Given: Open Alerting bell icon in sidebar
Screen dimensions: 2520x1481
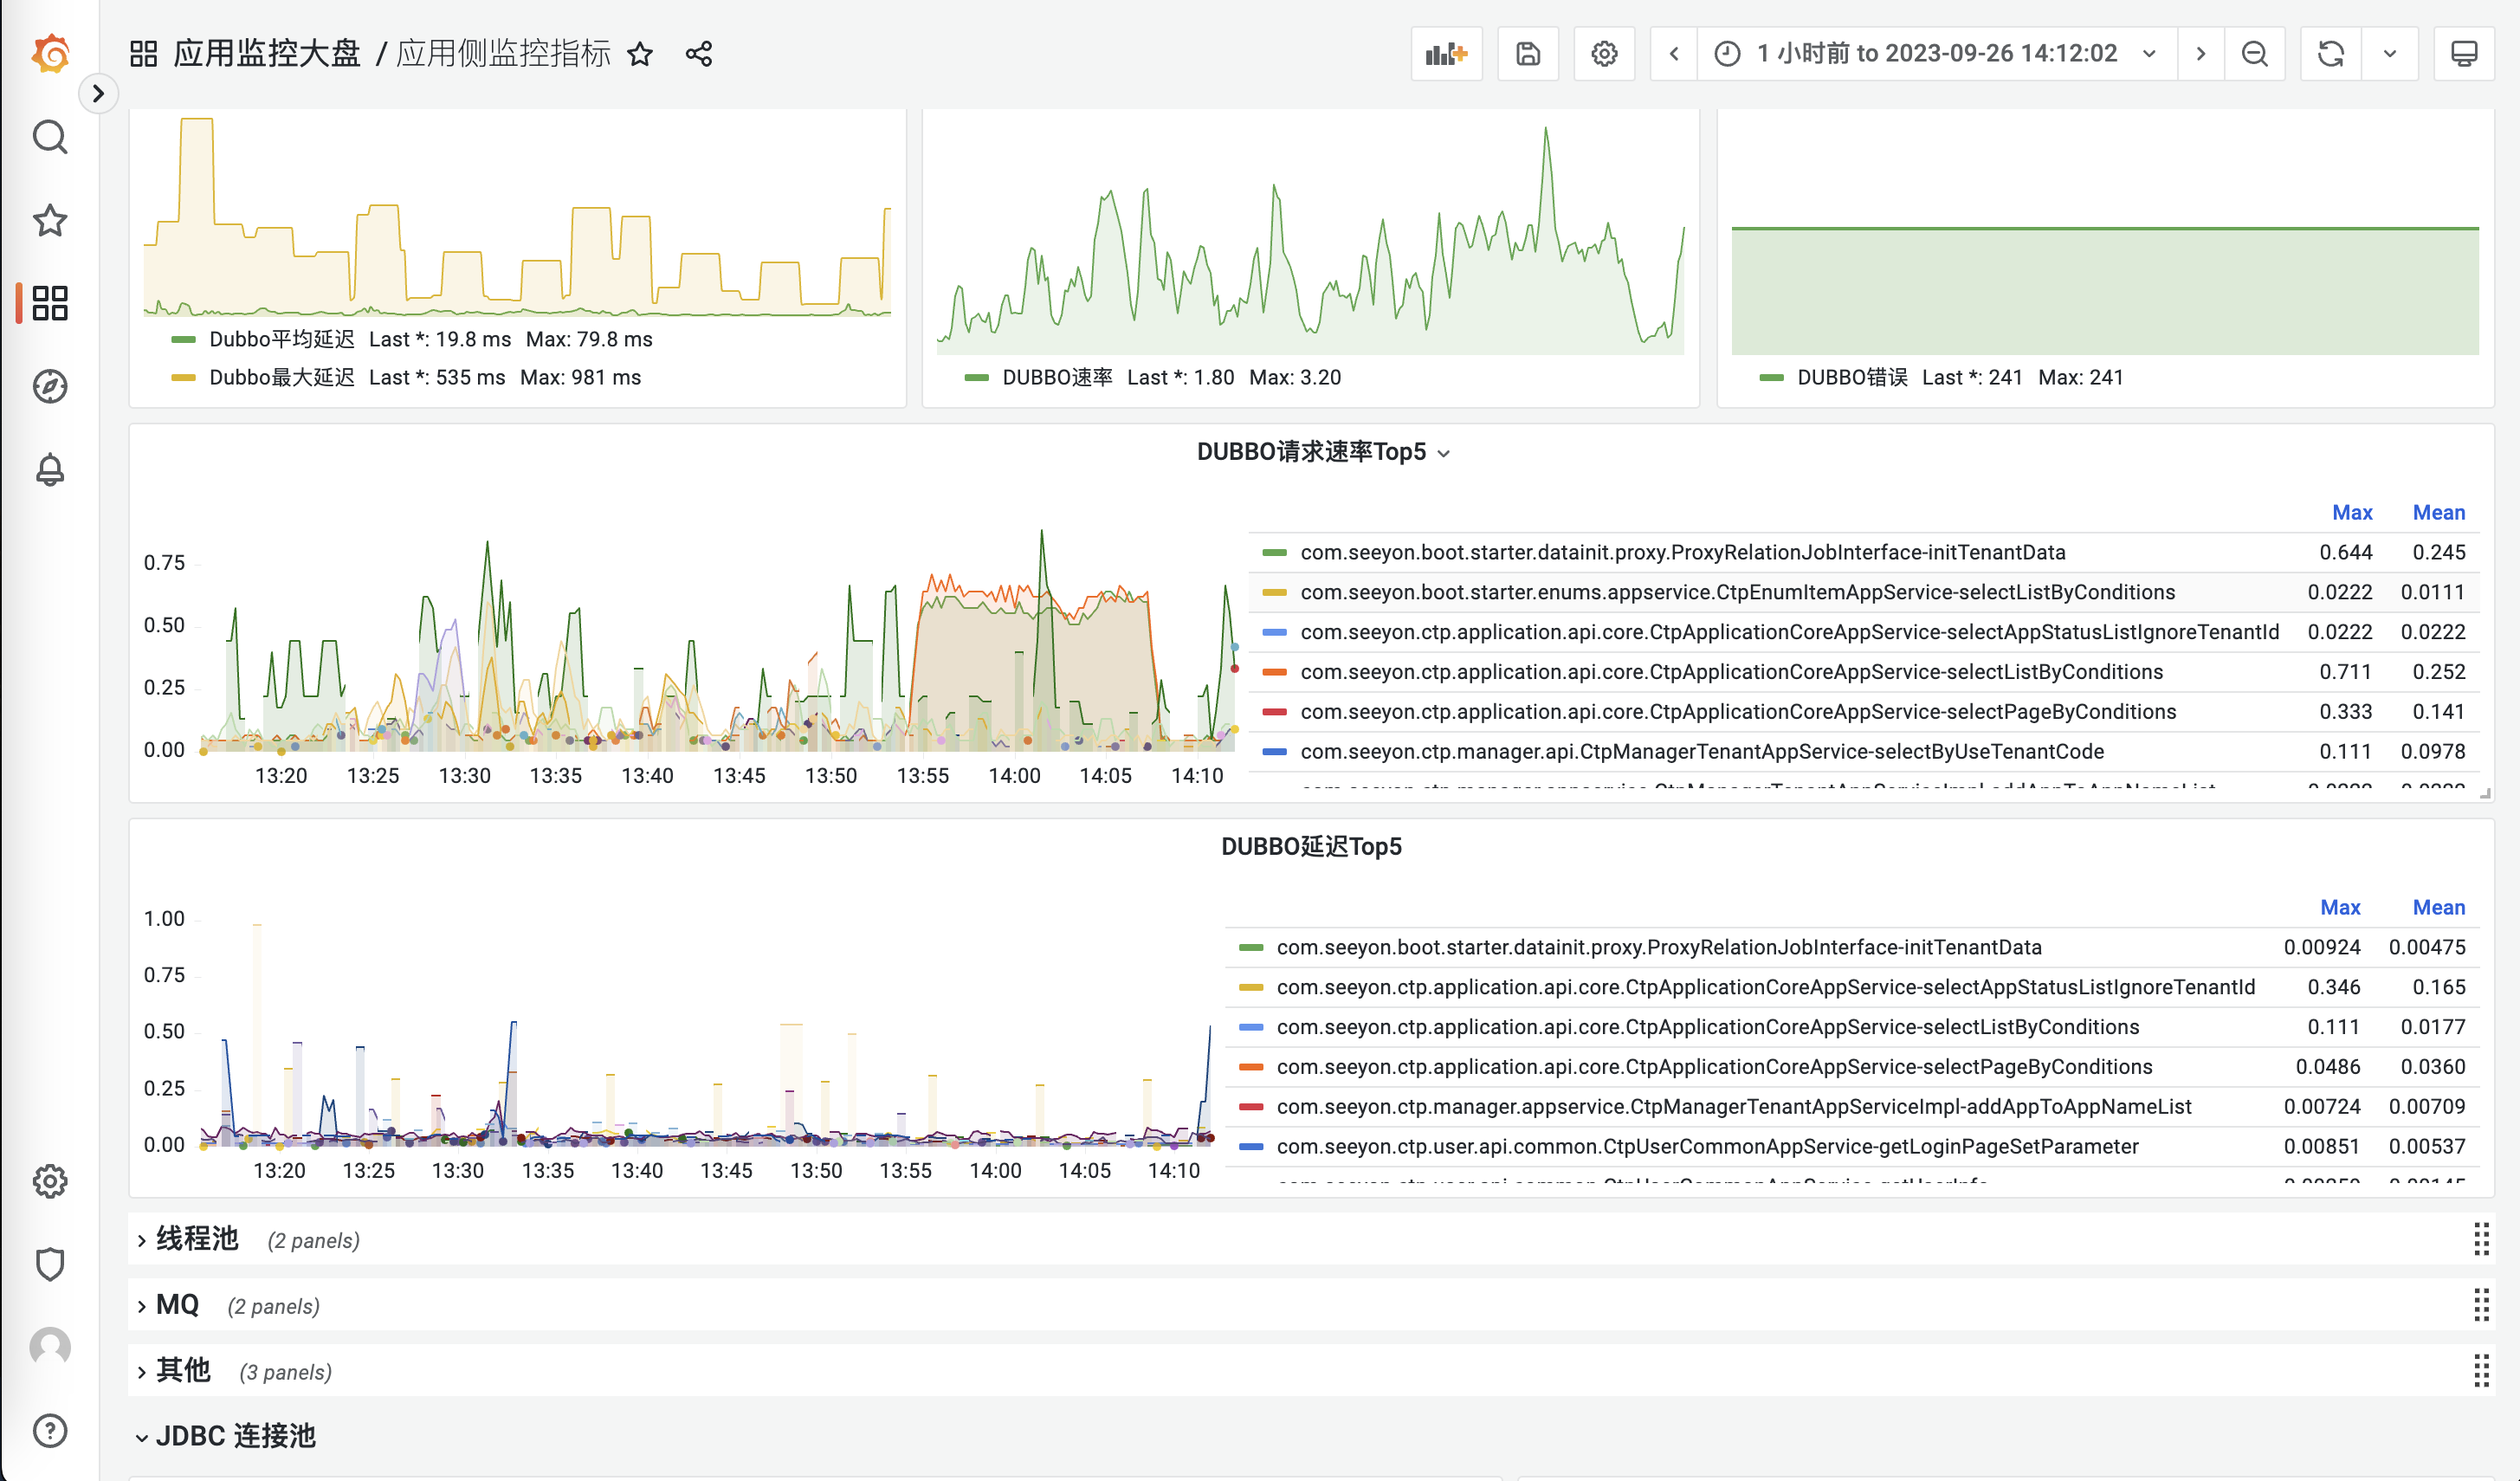Looking at the screenshot, I should (x=50, y=469).
